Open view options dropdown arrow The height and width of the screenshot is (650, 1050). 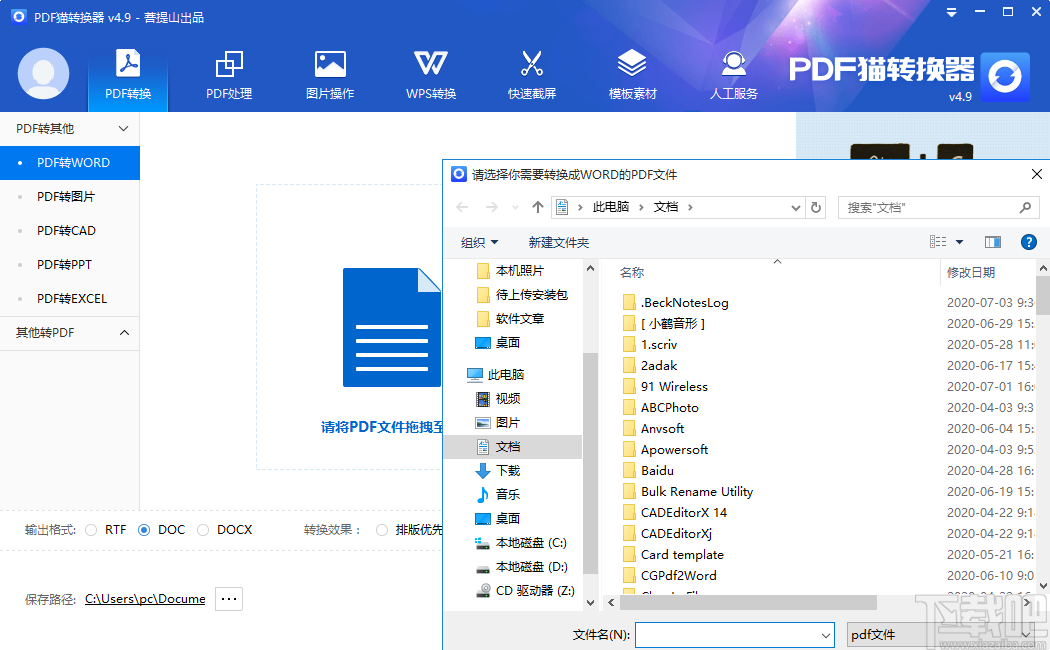[959, 242]
